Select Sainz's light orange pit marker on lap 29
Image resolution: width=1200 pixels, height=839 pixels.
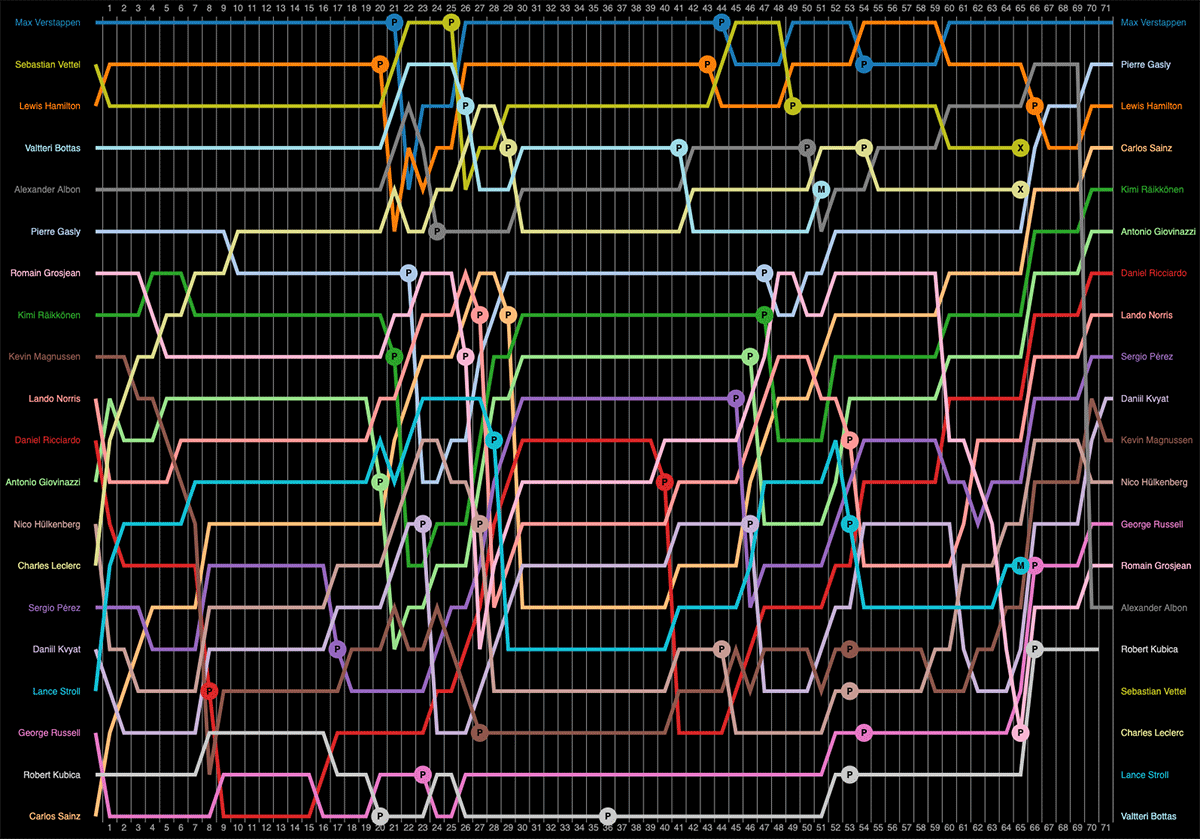pyautogui.click(x=508, y=315)
